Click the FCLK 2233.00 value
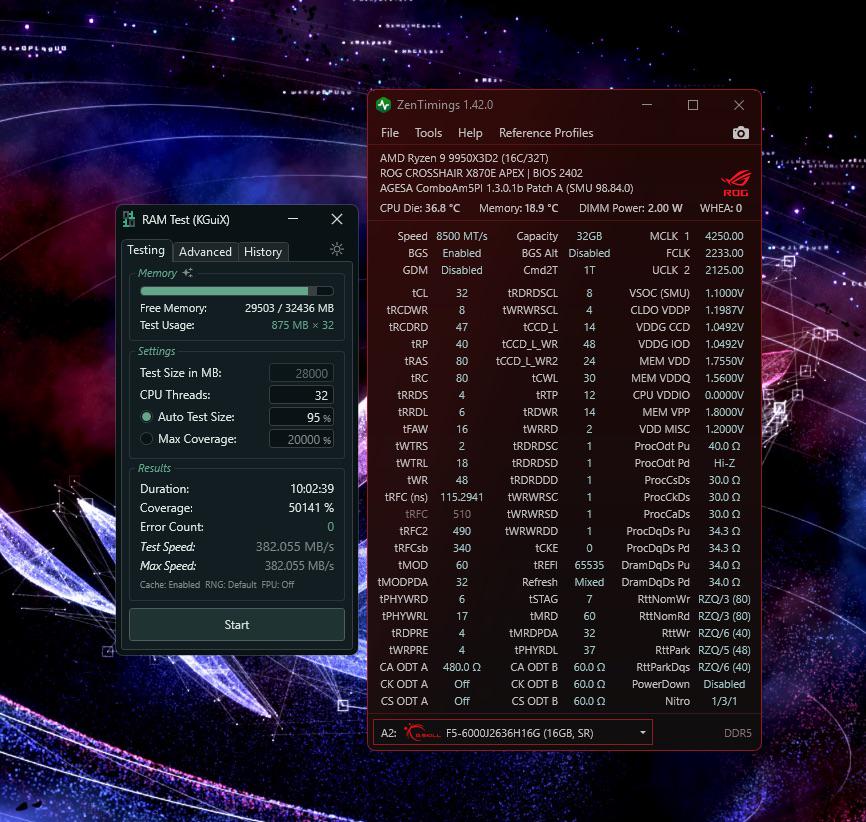This screenshot has width=866, height=822. [724, 253]
